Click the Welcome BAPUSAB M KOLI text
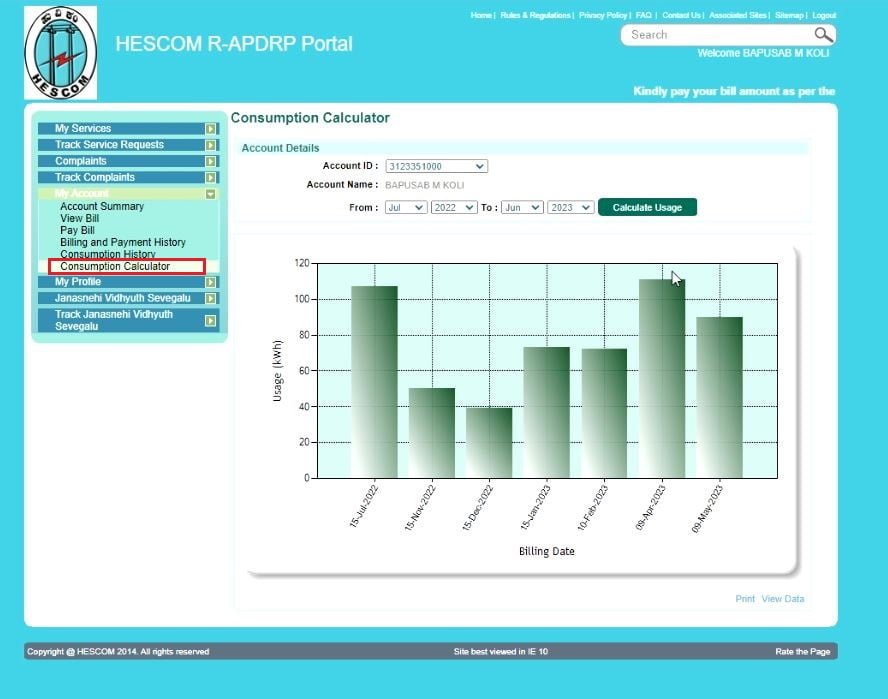 point(763,53)
